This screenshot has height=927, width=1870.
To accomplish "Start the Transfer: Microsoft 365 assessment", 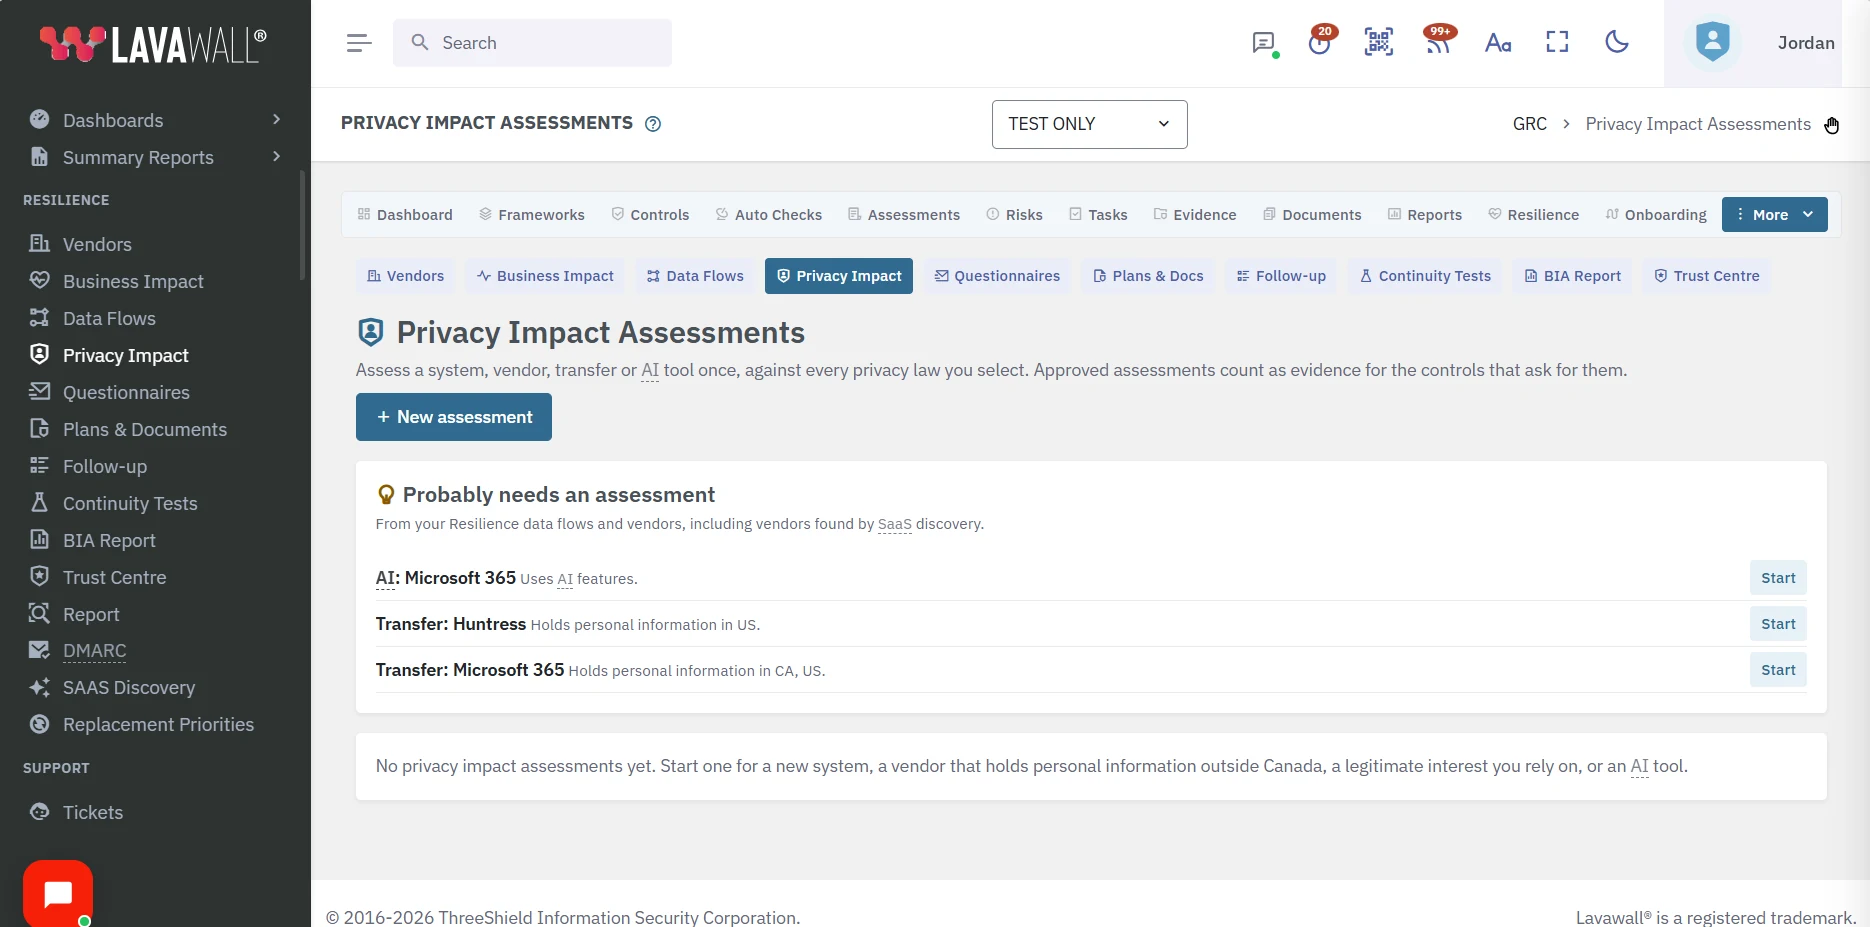I will tap(1778, 670).
